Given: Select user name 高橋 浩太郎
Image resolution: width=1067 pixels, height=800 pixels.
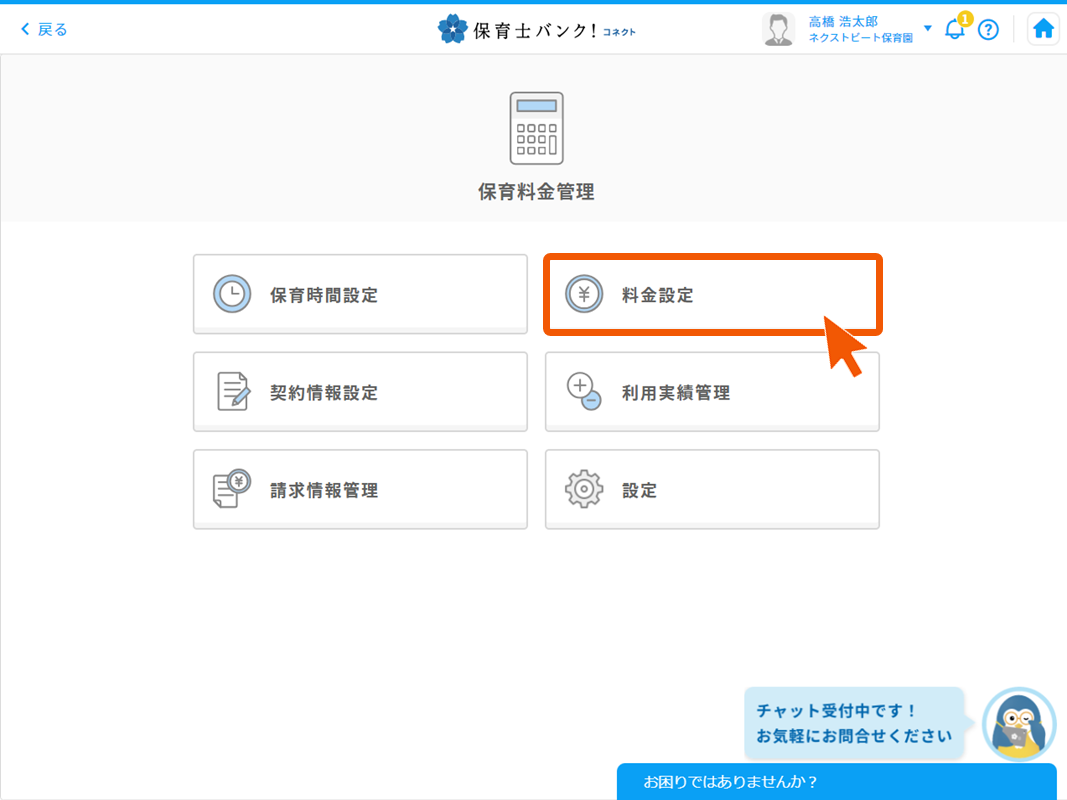Looking at the screenshot, I should pyautogui.click(x=843, y=21).
